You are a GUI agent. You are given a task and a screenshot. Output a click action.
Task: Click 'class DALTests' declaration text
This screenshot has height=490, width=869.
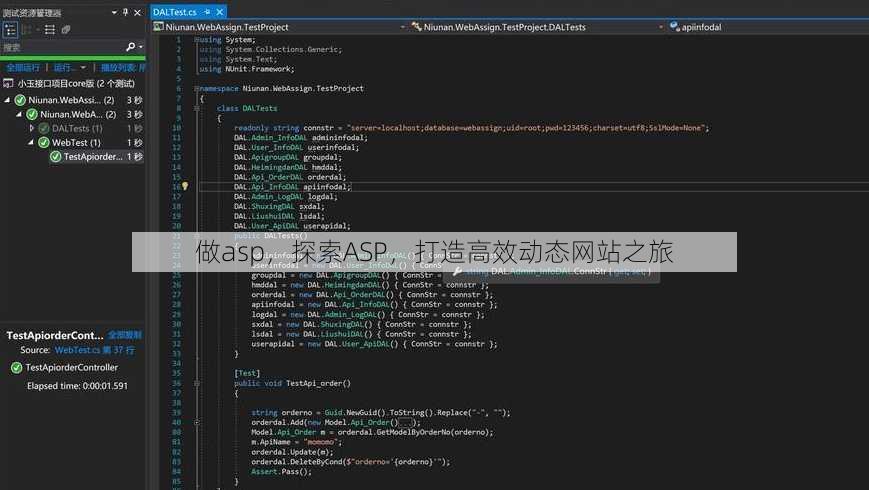tap(247, 108)
